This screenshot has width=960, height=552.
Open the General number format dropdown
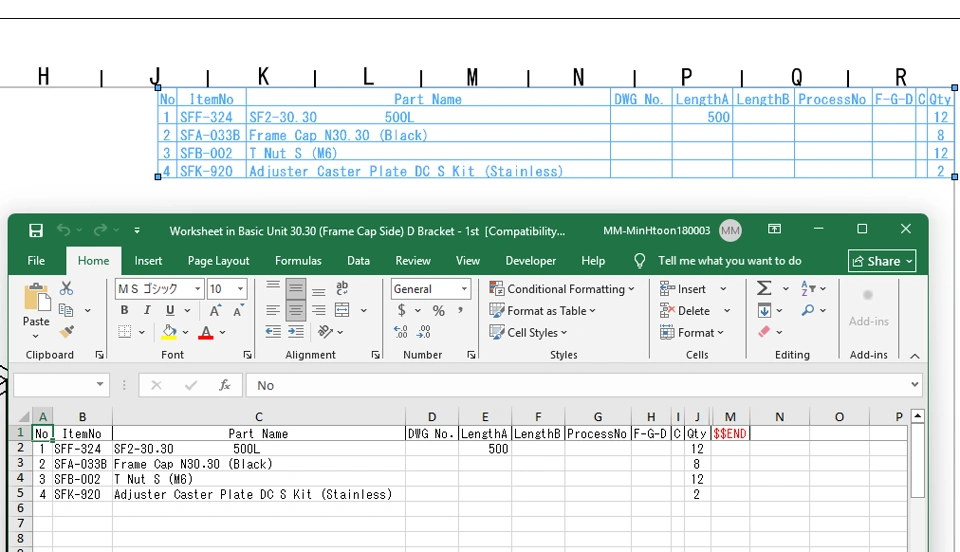[x=463, y=289]
